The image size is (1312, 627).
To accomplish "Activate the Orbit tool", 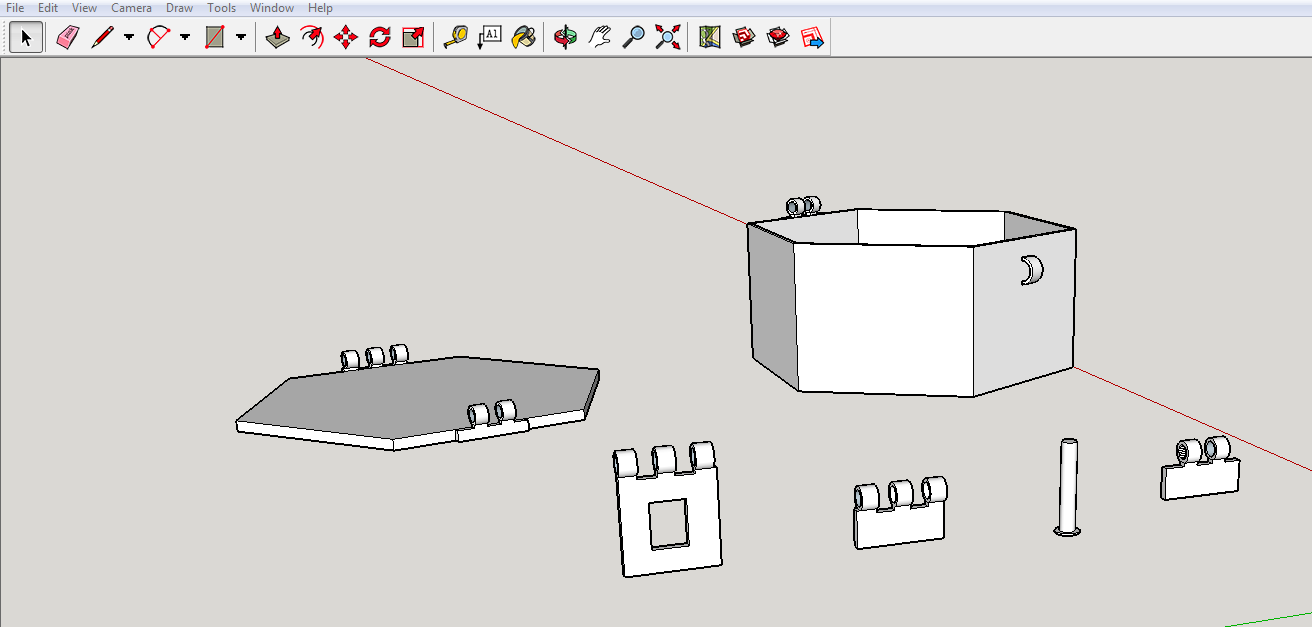I will (565, 37).
